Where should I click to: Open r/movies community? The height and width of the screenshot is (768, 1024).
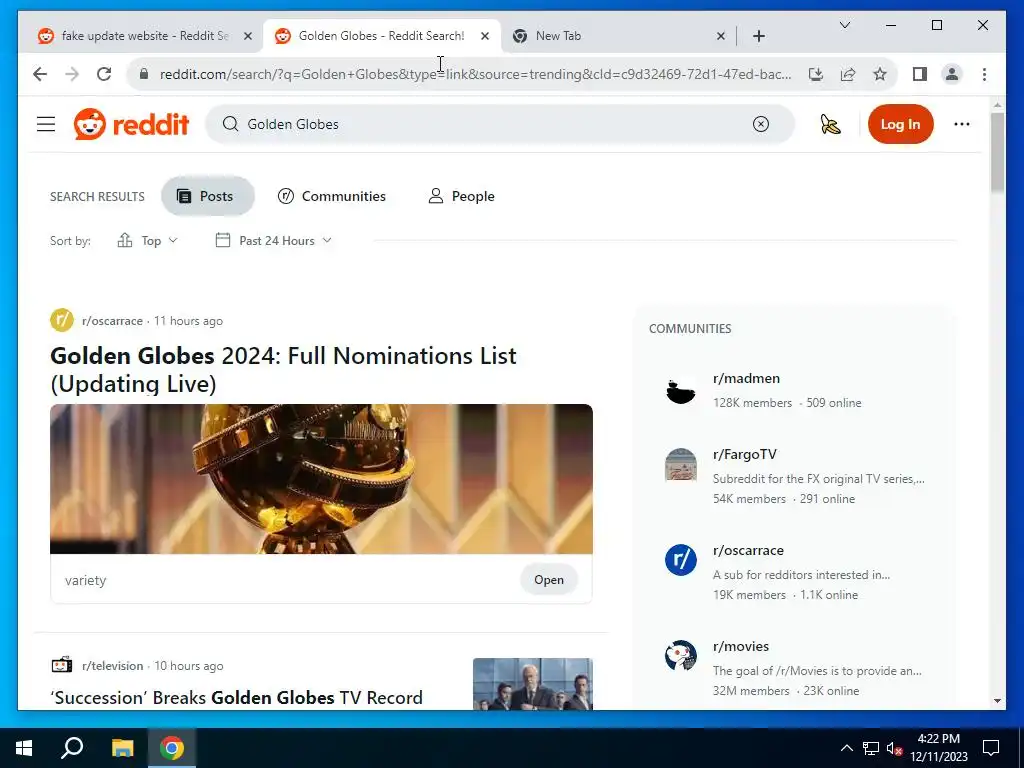[x=741, y=646]
